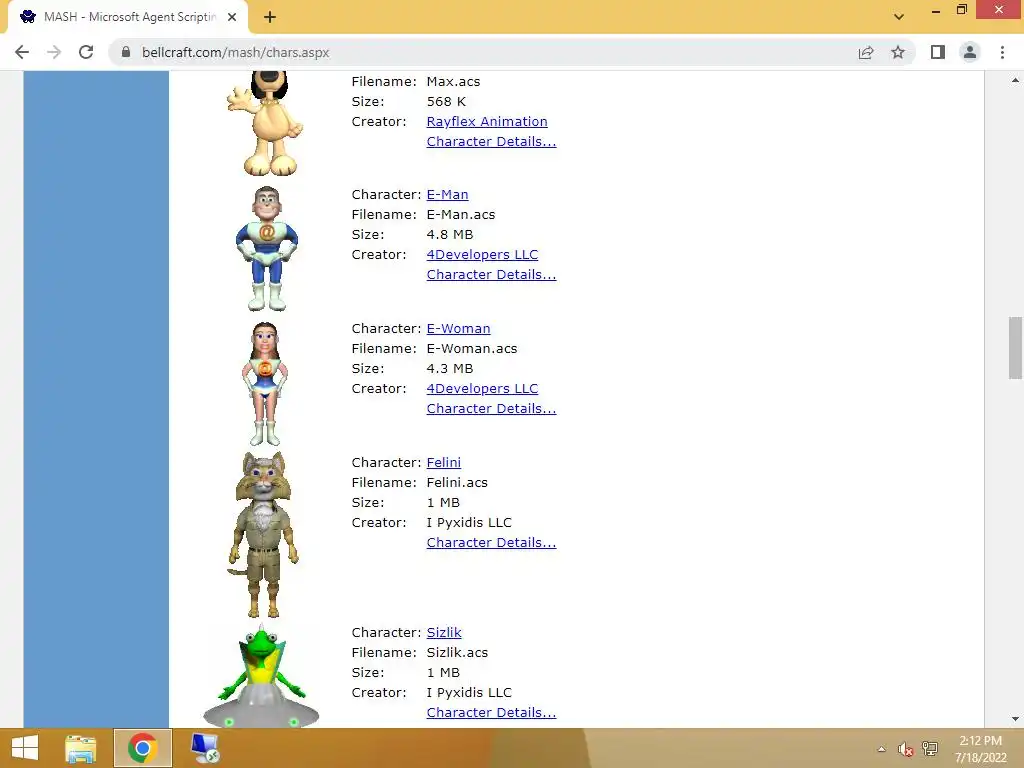1024x768 pixels.
Task: Click the scrollbar up arrow
Action: point(1015,80)
